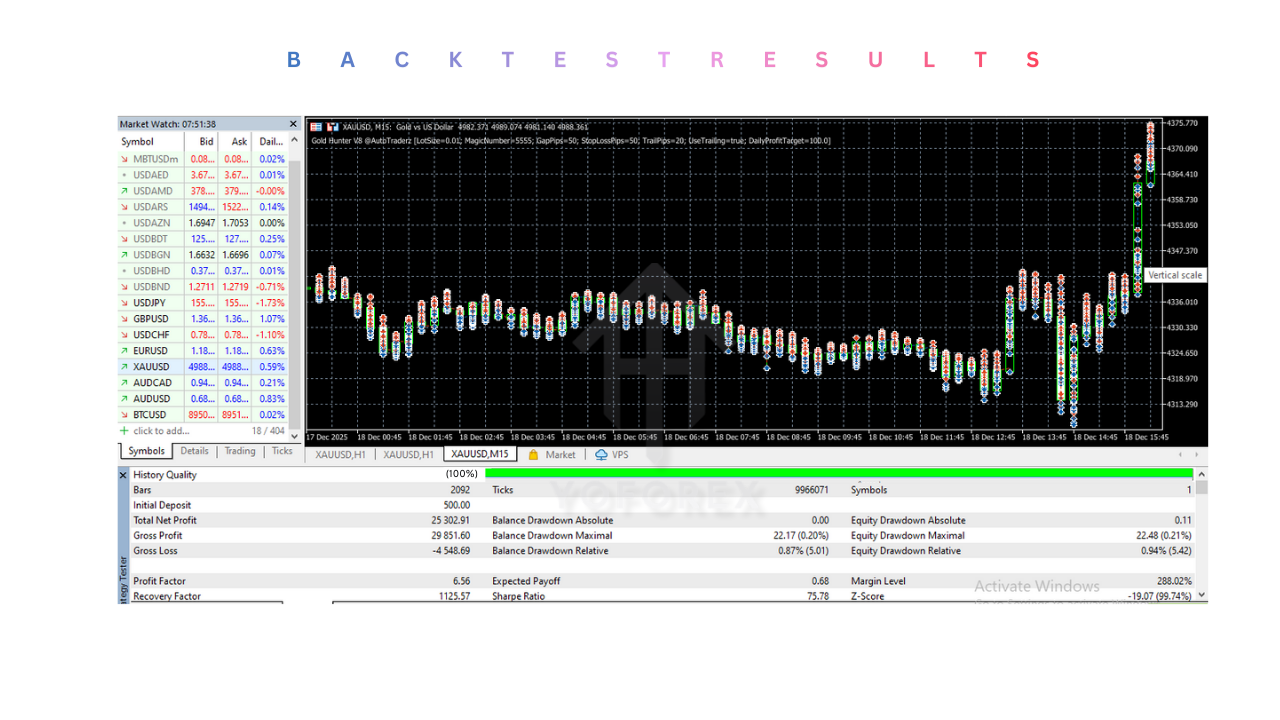Click the 1.6947 bid value for USDAZN
Screen dimensions: 1280x720
(x=202, y=223)
